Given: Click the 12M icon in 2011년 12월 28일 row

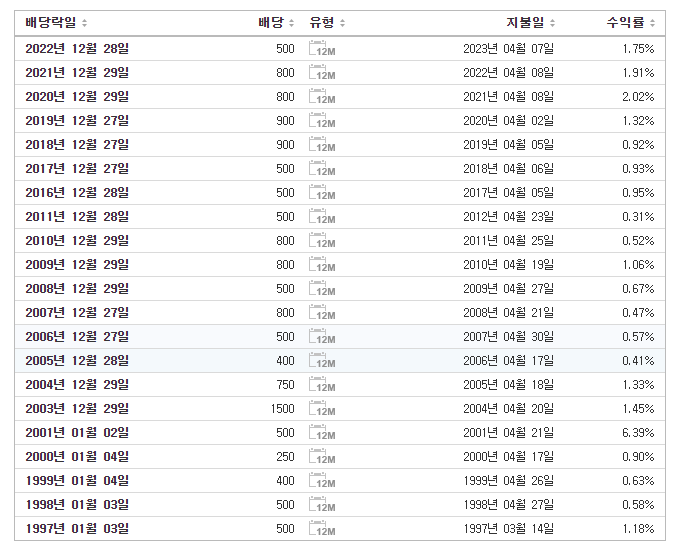Looking at the screenshot, I should (x=322, y=217).
